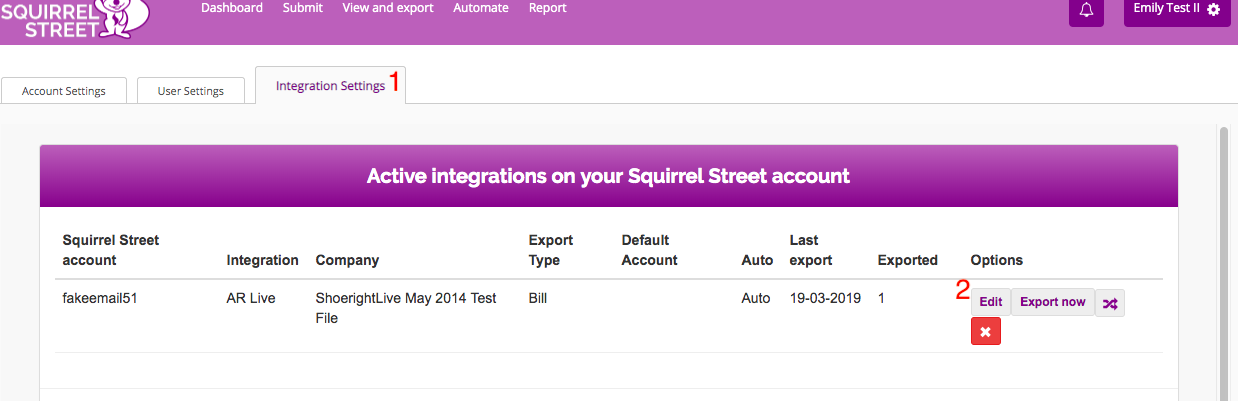Click the Last export column header
Viewport: 1238px width, 401px height.
click(811, 250)
